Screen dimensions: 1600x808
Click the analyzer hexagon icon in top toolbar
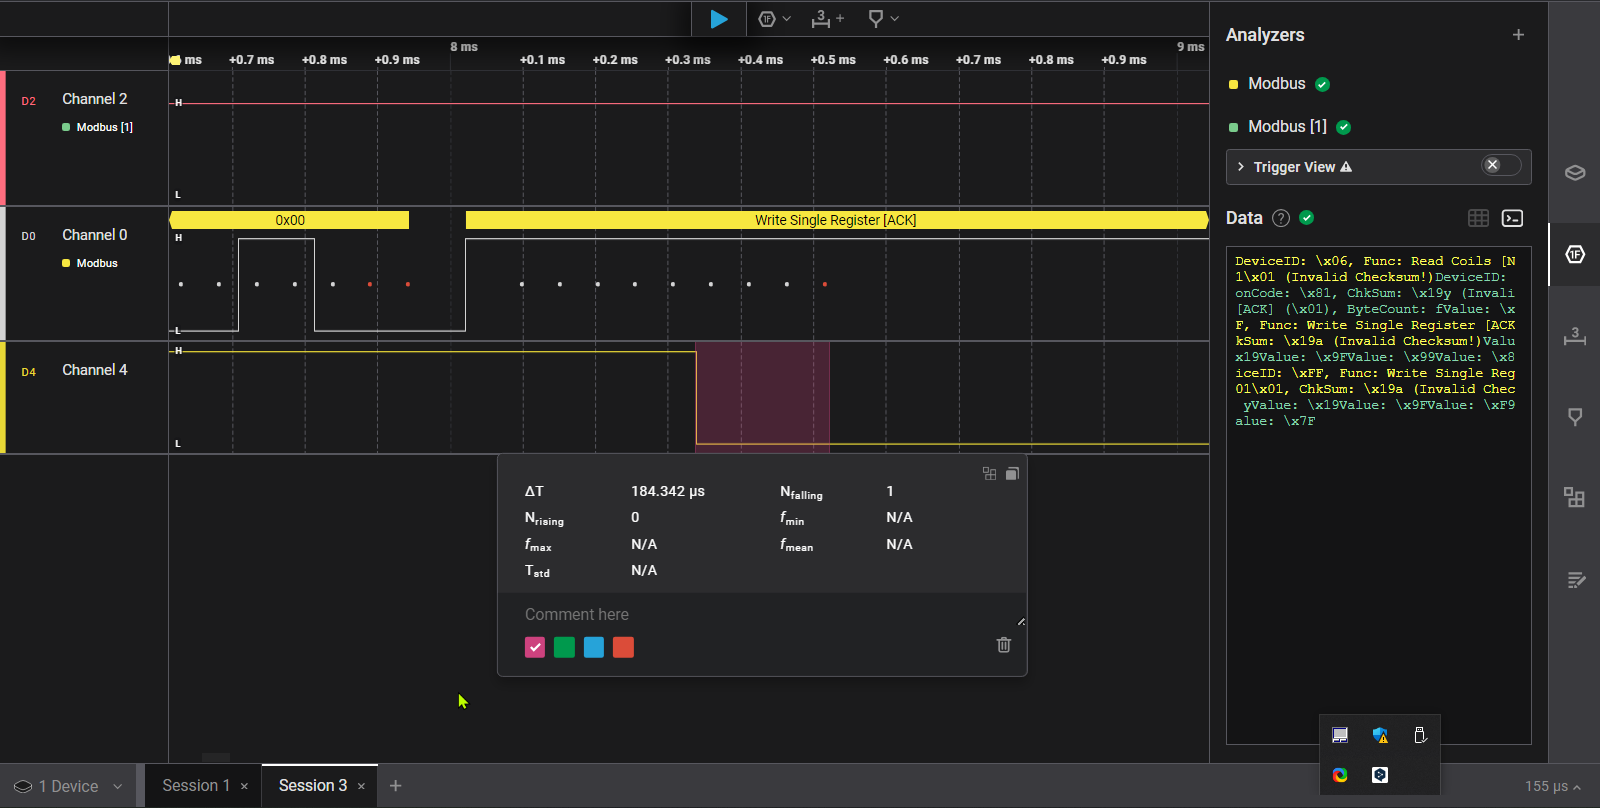coord(767,19)
